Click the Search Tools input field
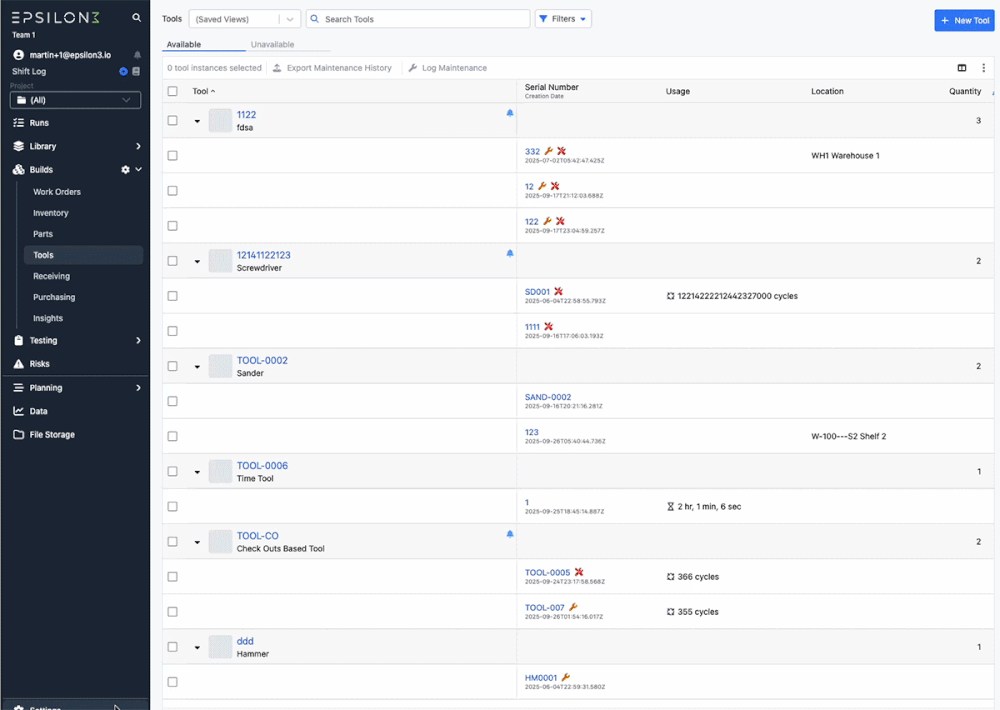This screenshot has width=1000, height=710. point(418,19)
